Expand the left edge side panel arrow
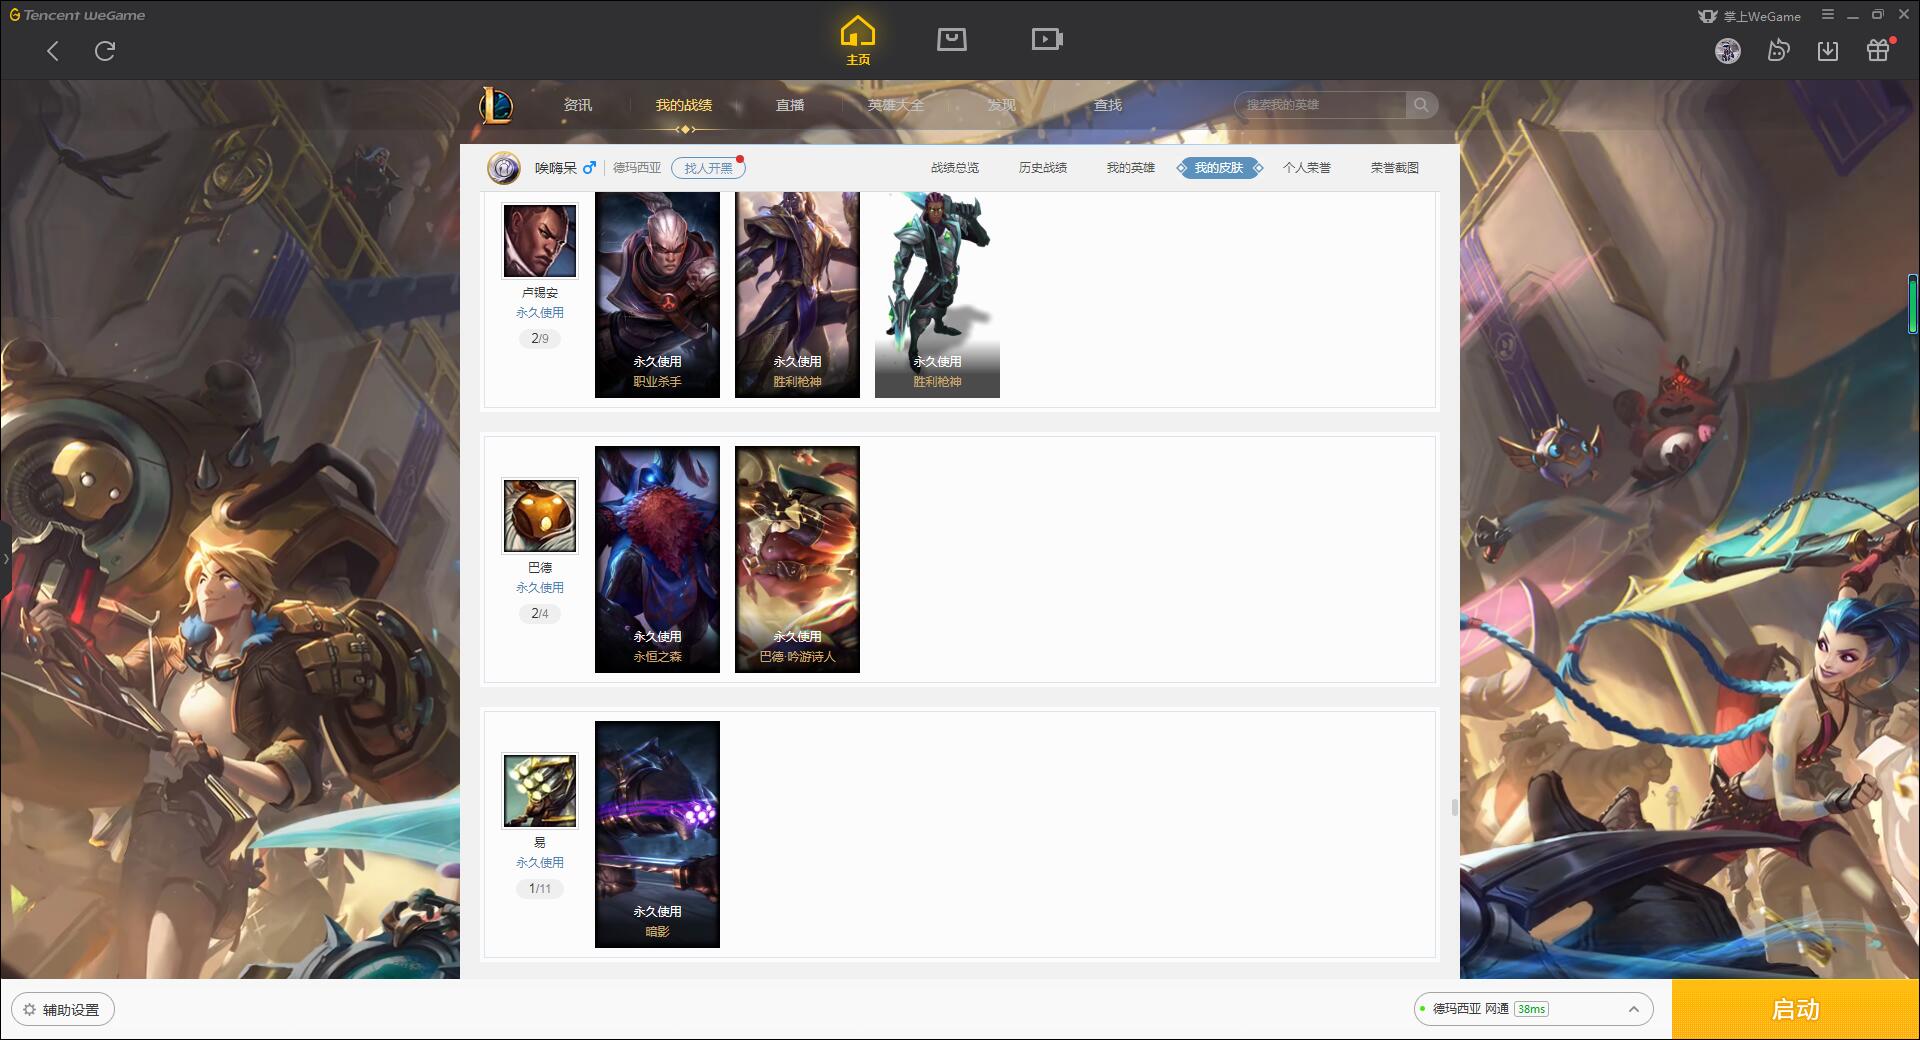The image size is (1920, 1040). pos(5,558)
